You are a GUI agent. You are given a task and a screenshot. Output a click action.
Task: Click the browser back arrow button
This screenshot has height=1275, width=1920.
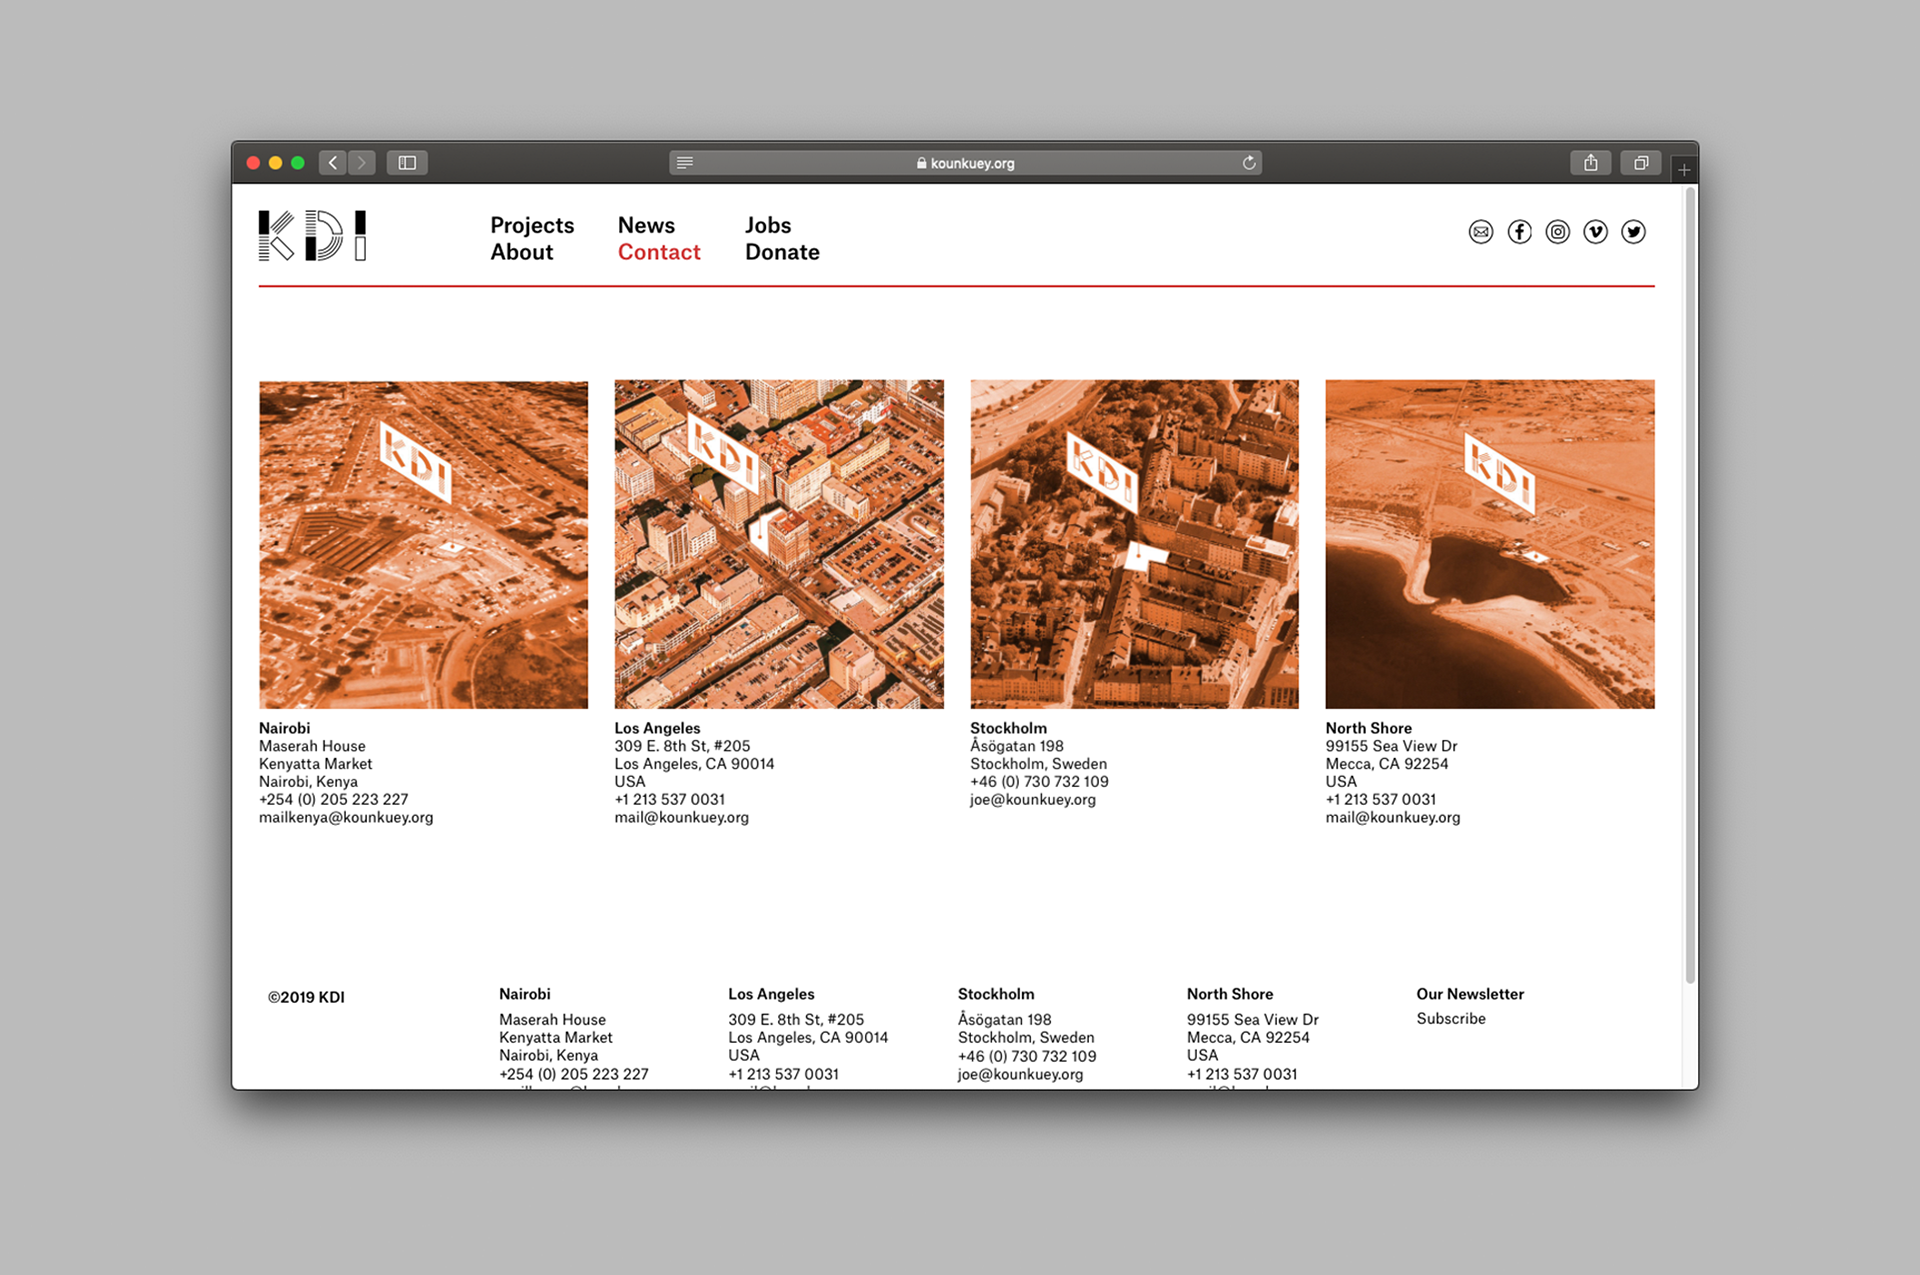coord(333,163)
